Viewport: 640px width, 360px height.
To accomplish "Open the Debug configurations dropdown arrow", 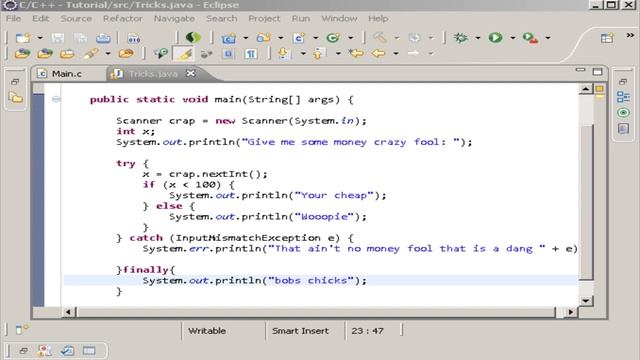I will (x=478, y=38).
